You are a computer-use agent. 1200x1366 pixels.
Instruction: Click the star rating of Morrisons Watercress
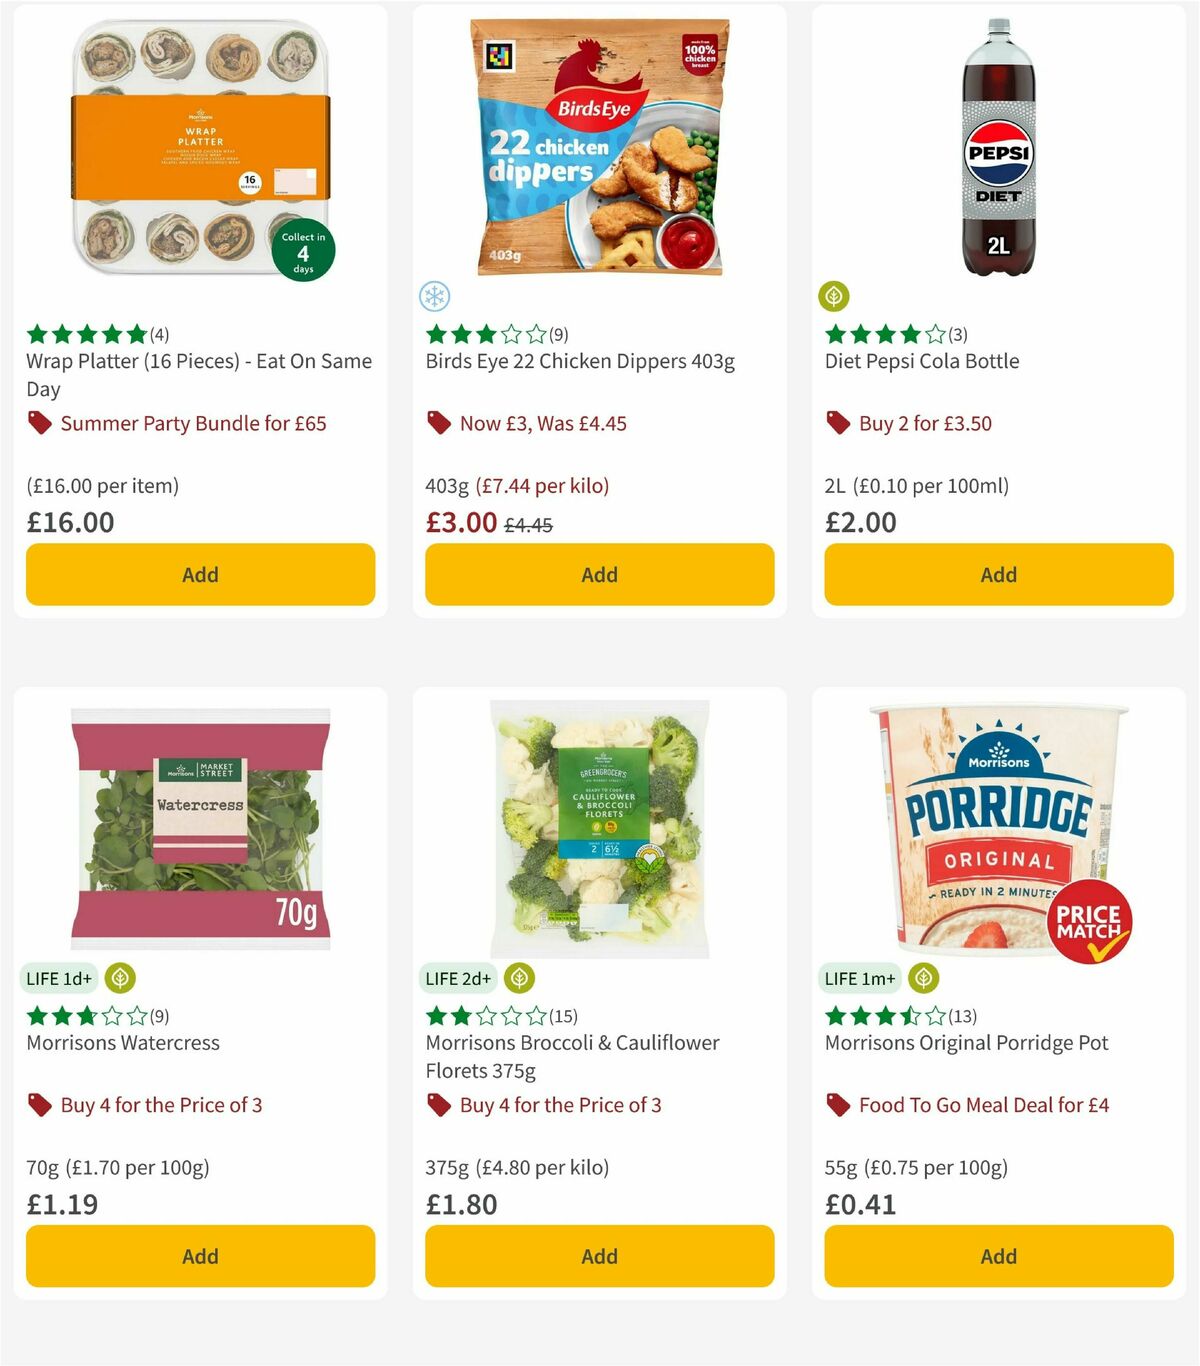[85, 1015]
